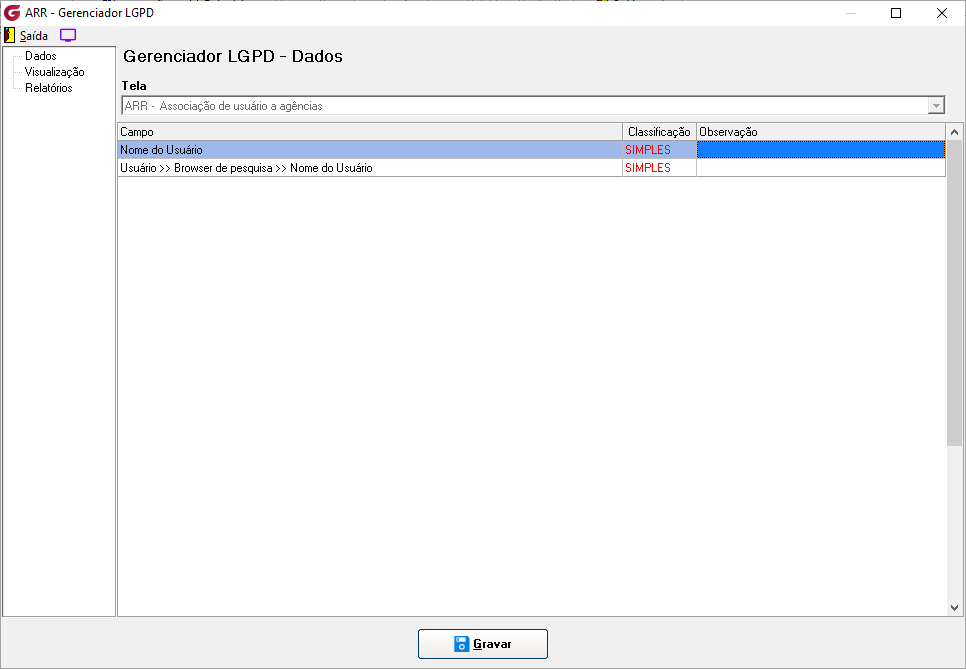Image resolution: width=966 pixels, height=669 pixels.
Task: Click the scrollbar down arrow
Action: (x=954, y=608)
